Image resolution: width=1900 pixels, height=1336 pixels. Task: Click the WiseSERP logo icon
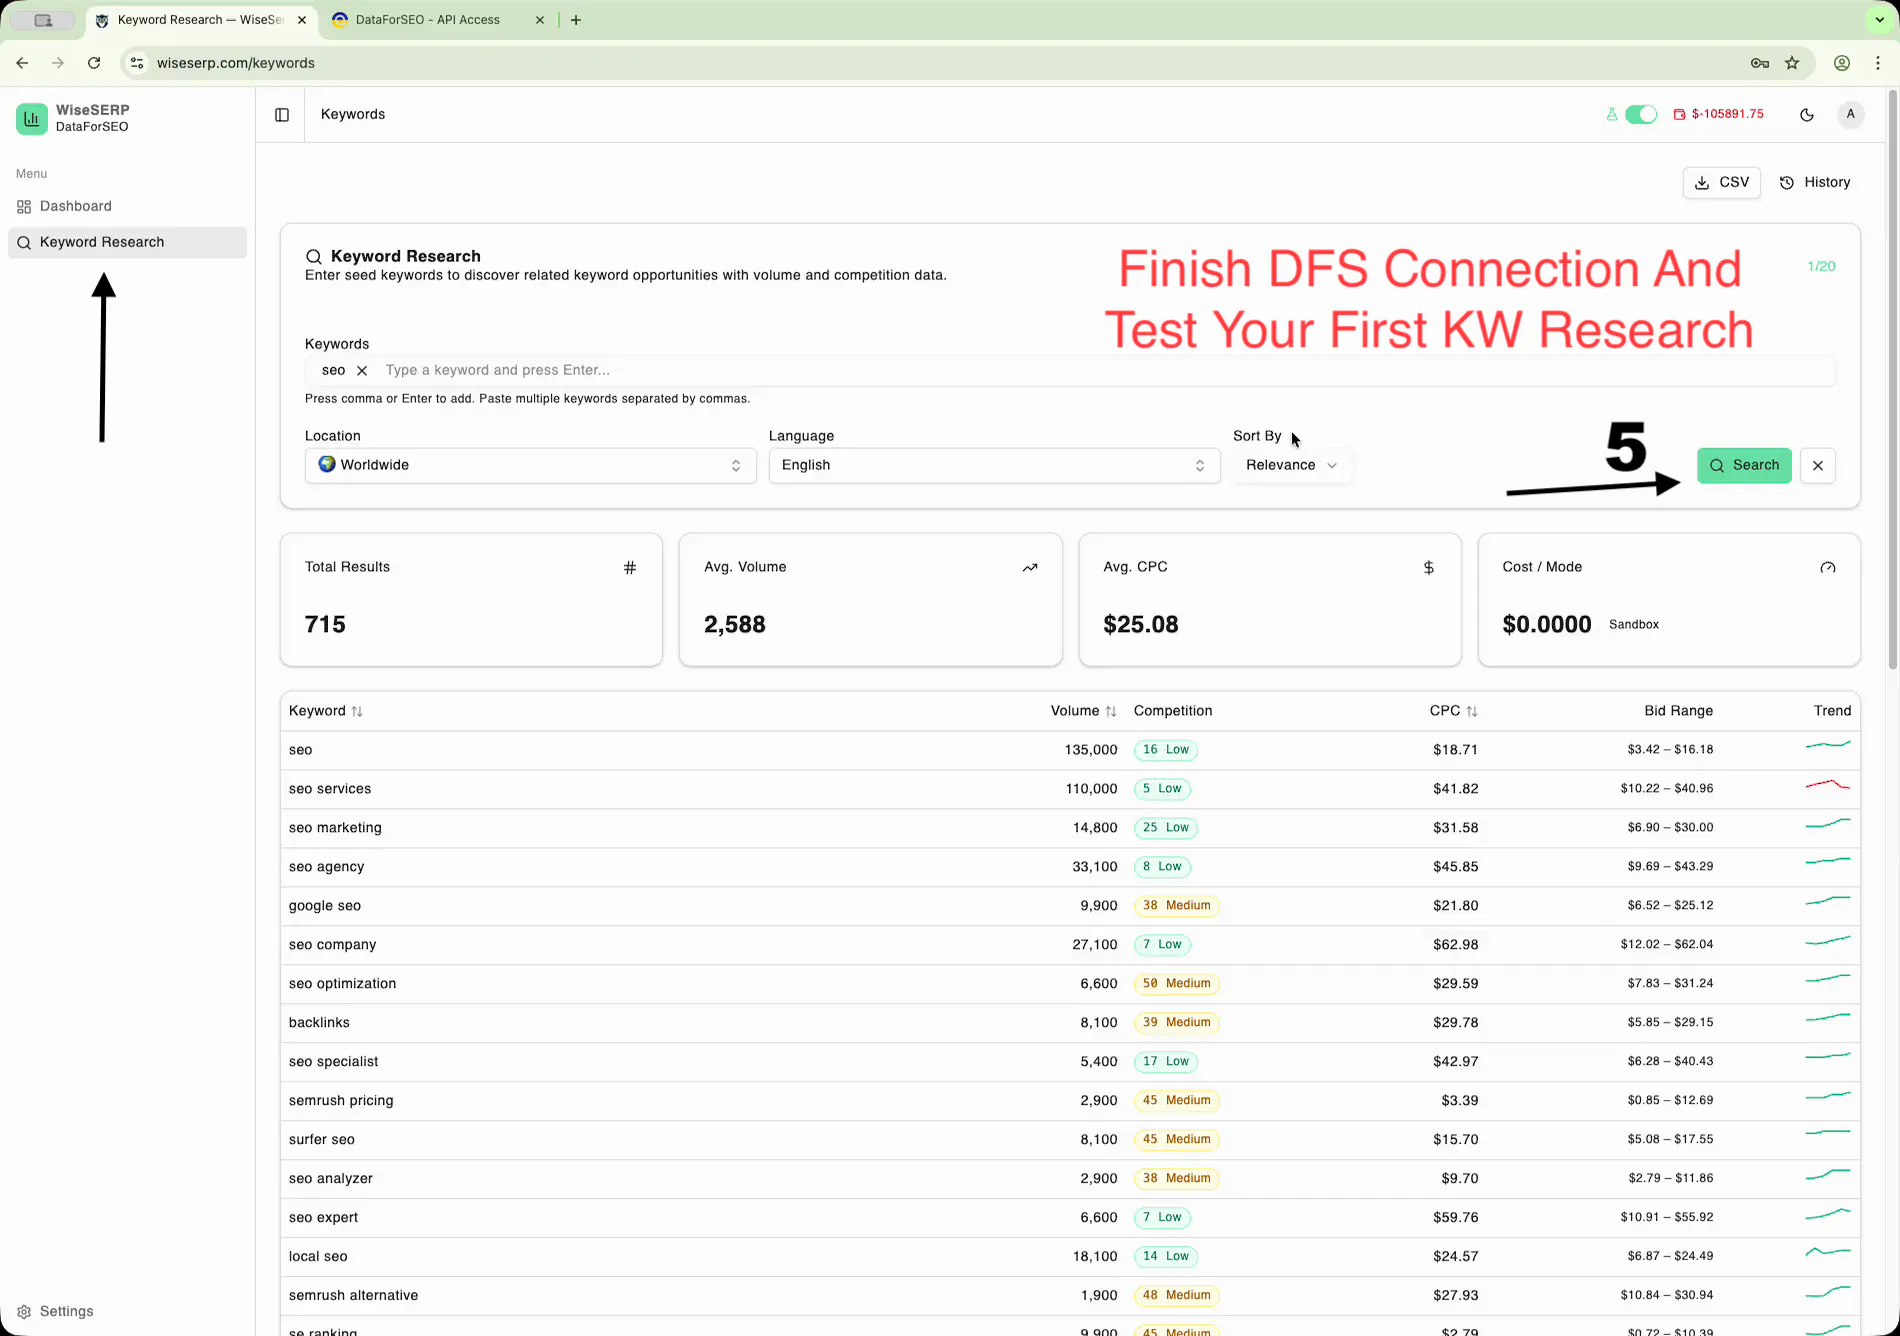(32, 118)
